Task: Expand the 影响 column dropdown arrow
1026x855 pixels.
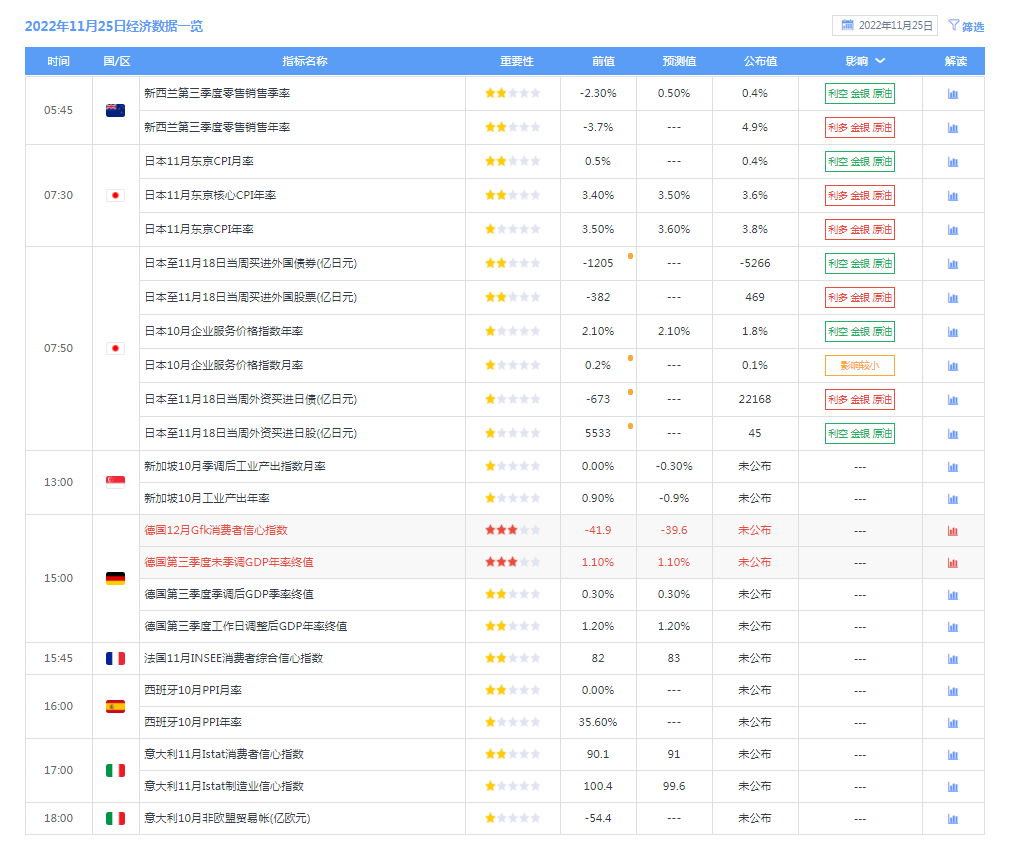Action: click(x=880, y=61)
